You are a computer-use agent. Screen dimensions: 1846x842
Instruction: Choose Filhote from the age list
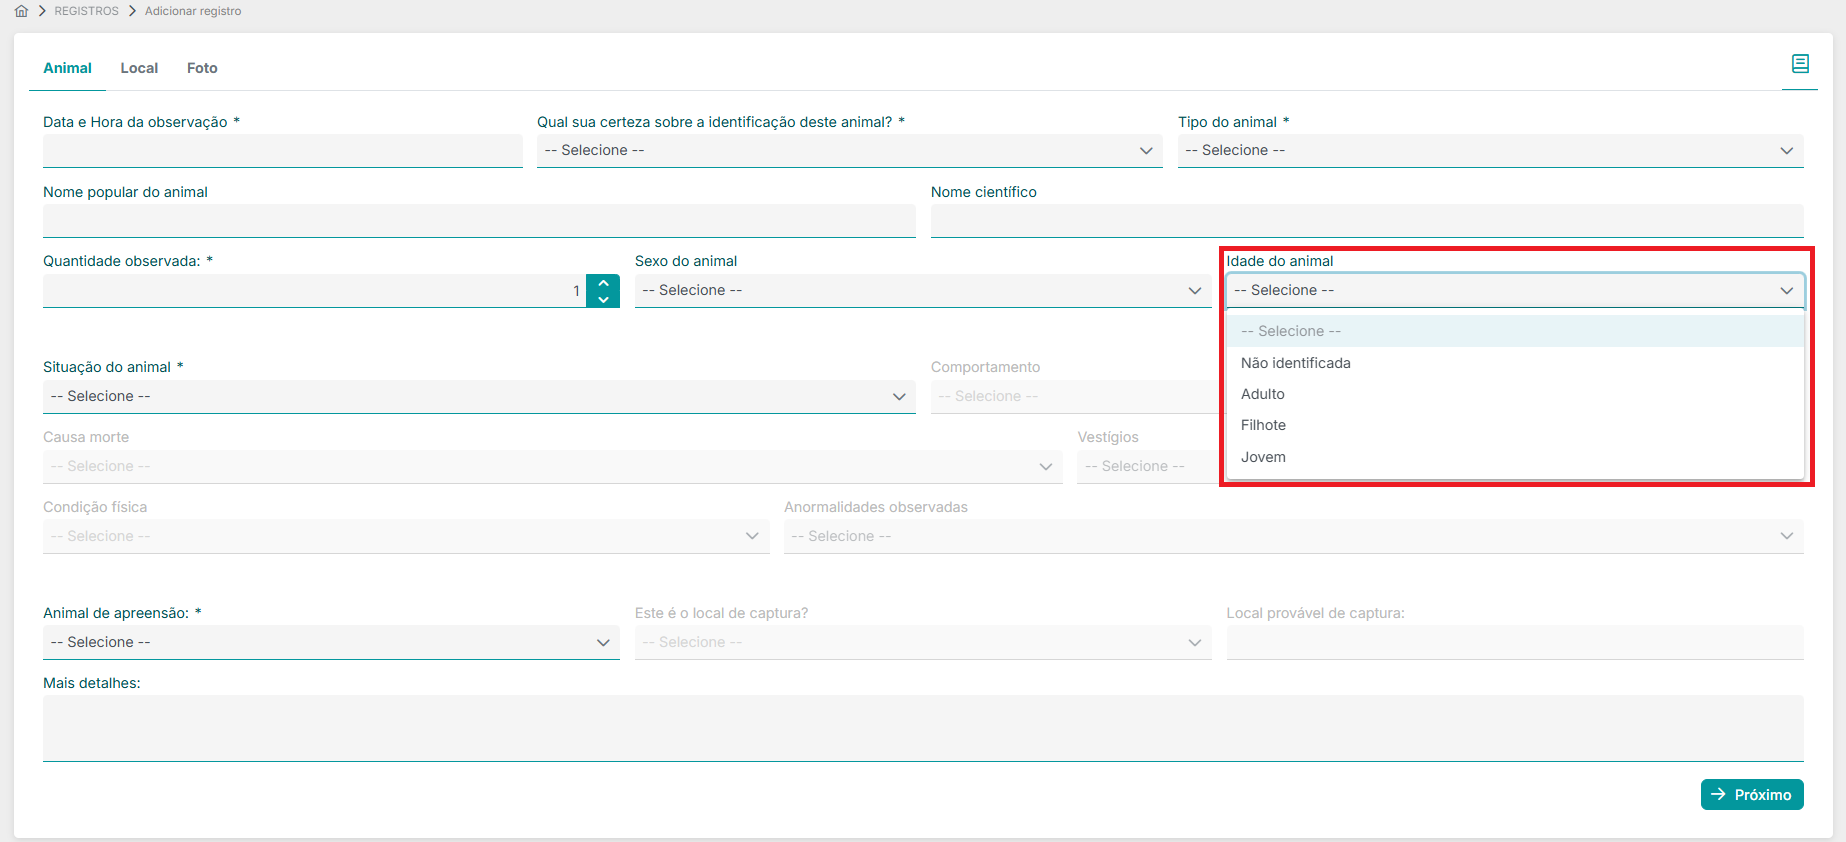click(1264, 425)
